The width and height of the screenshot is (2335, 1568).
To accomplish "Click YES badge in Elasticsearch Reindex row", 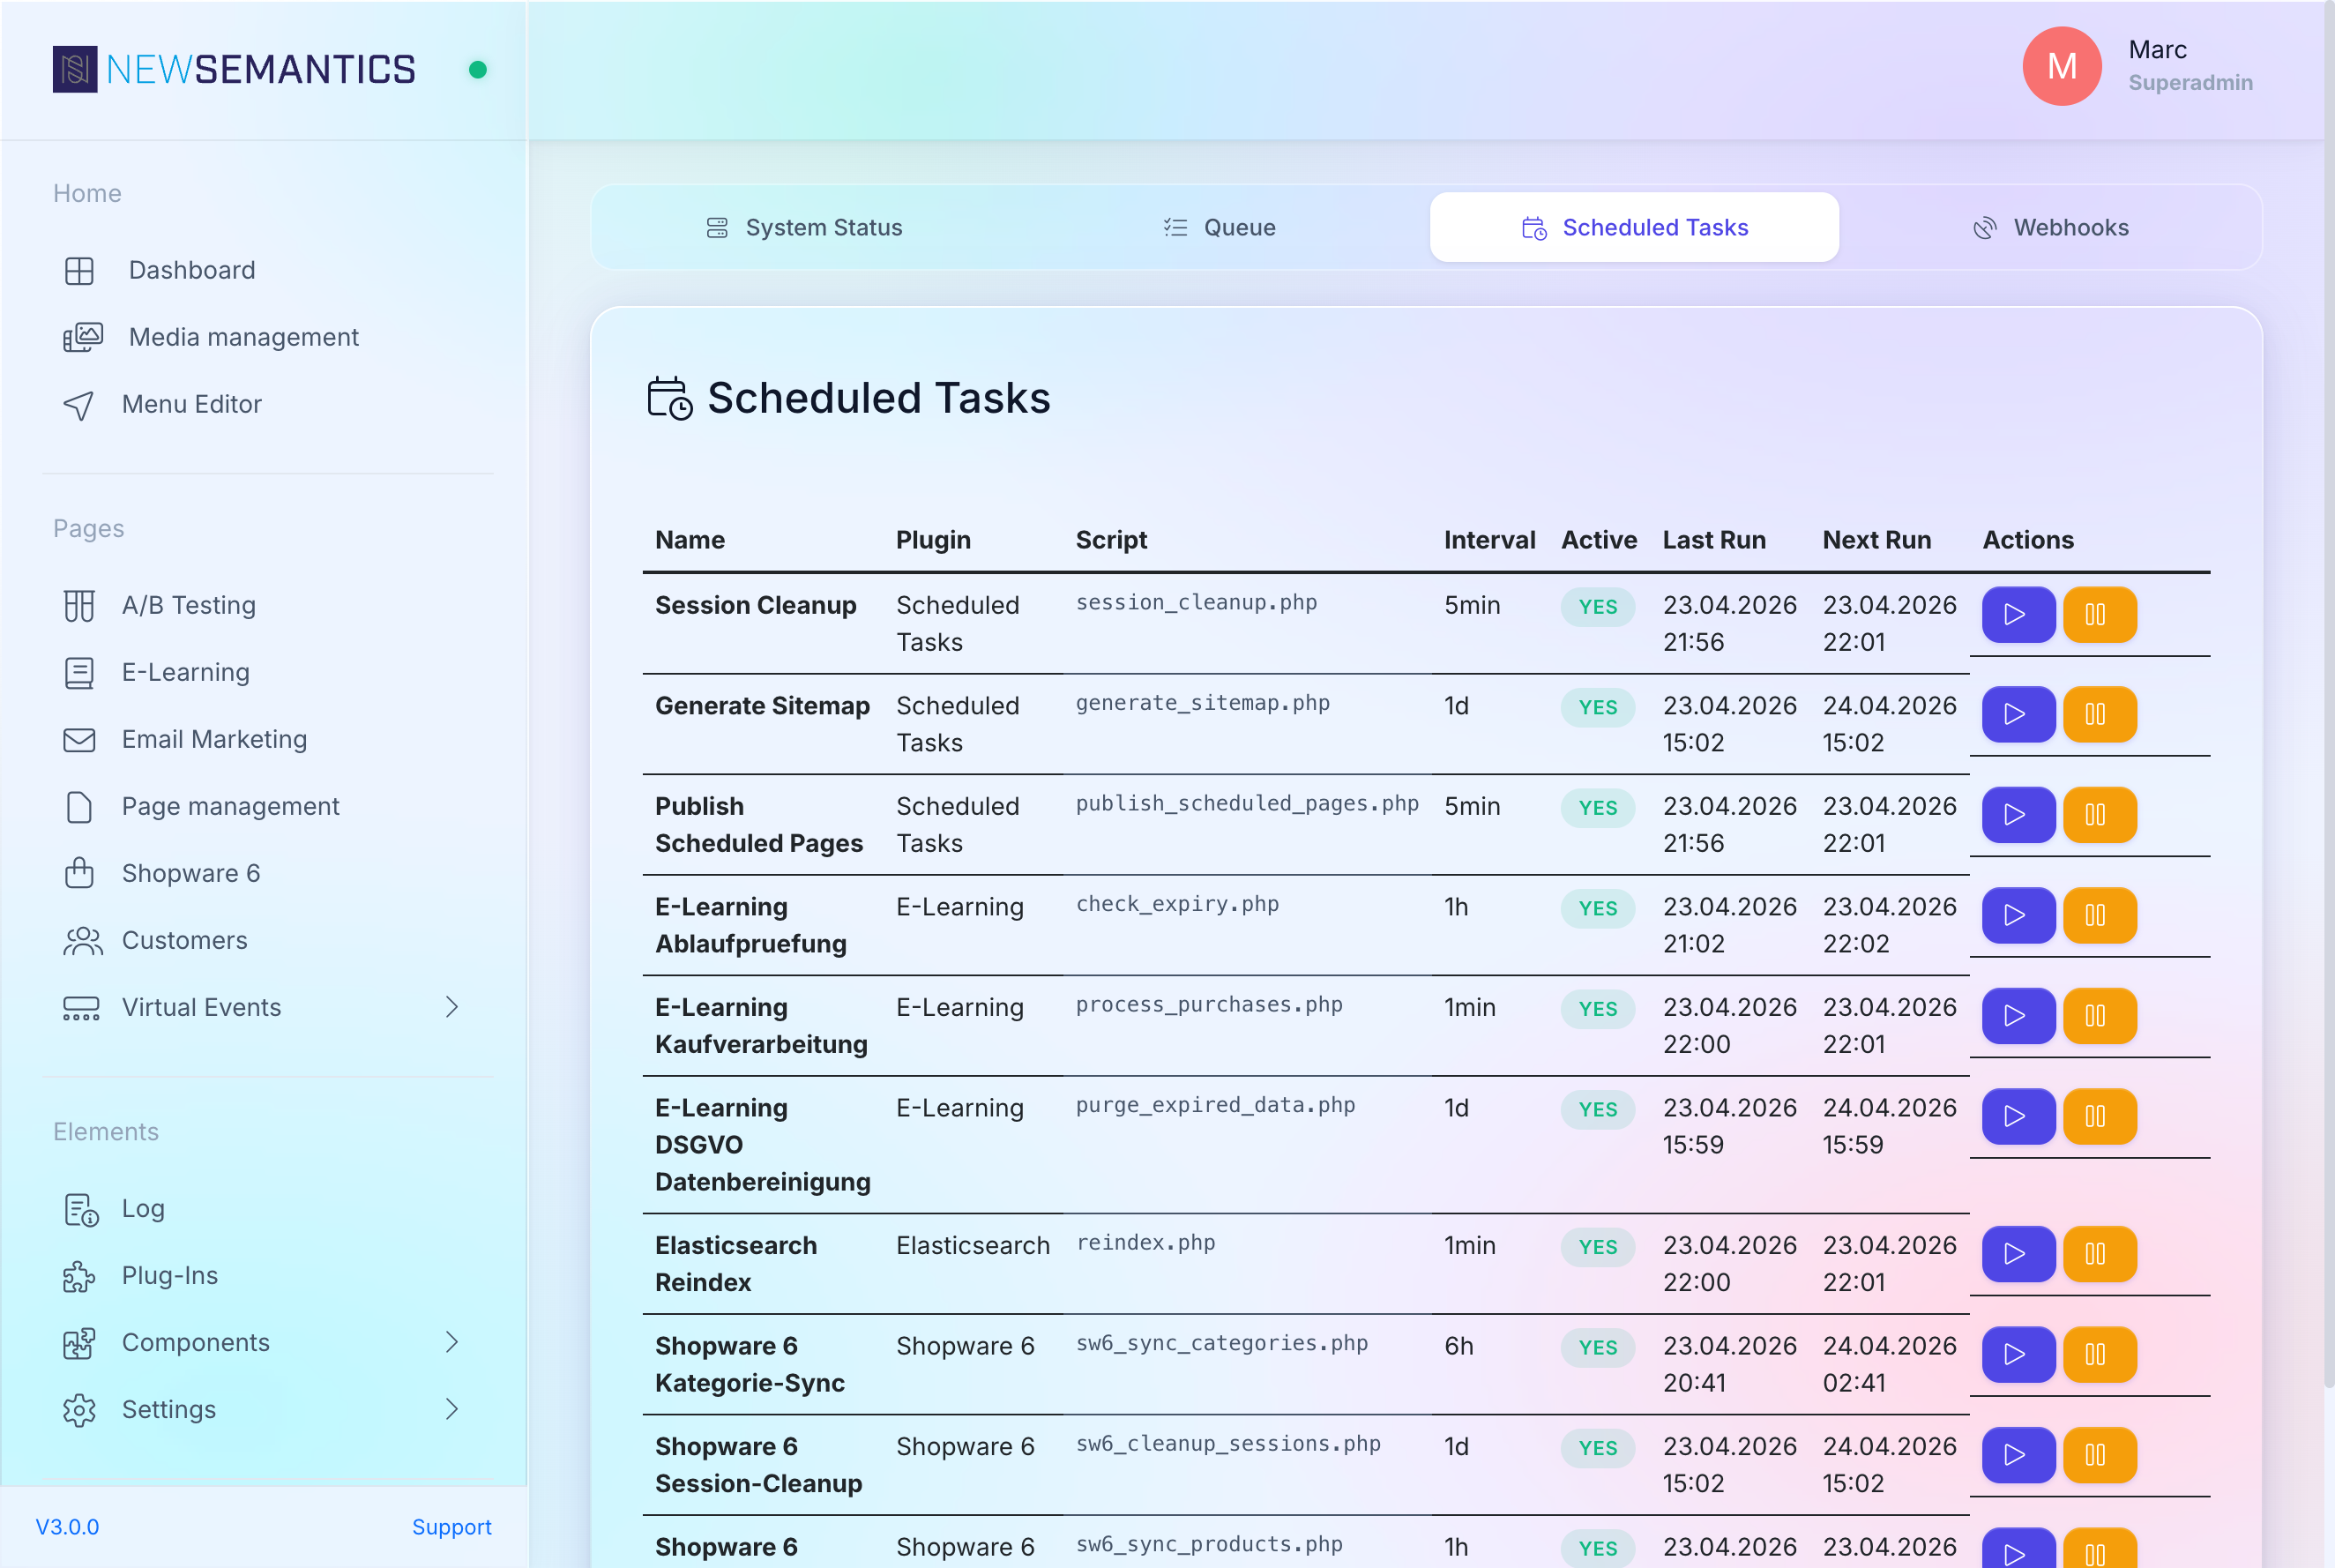I will pyautogui.click(x=1598, y=1247).
